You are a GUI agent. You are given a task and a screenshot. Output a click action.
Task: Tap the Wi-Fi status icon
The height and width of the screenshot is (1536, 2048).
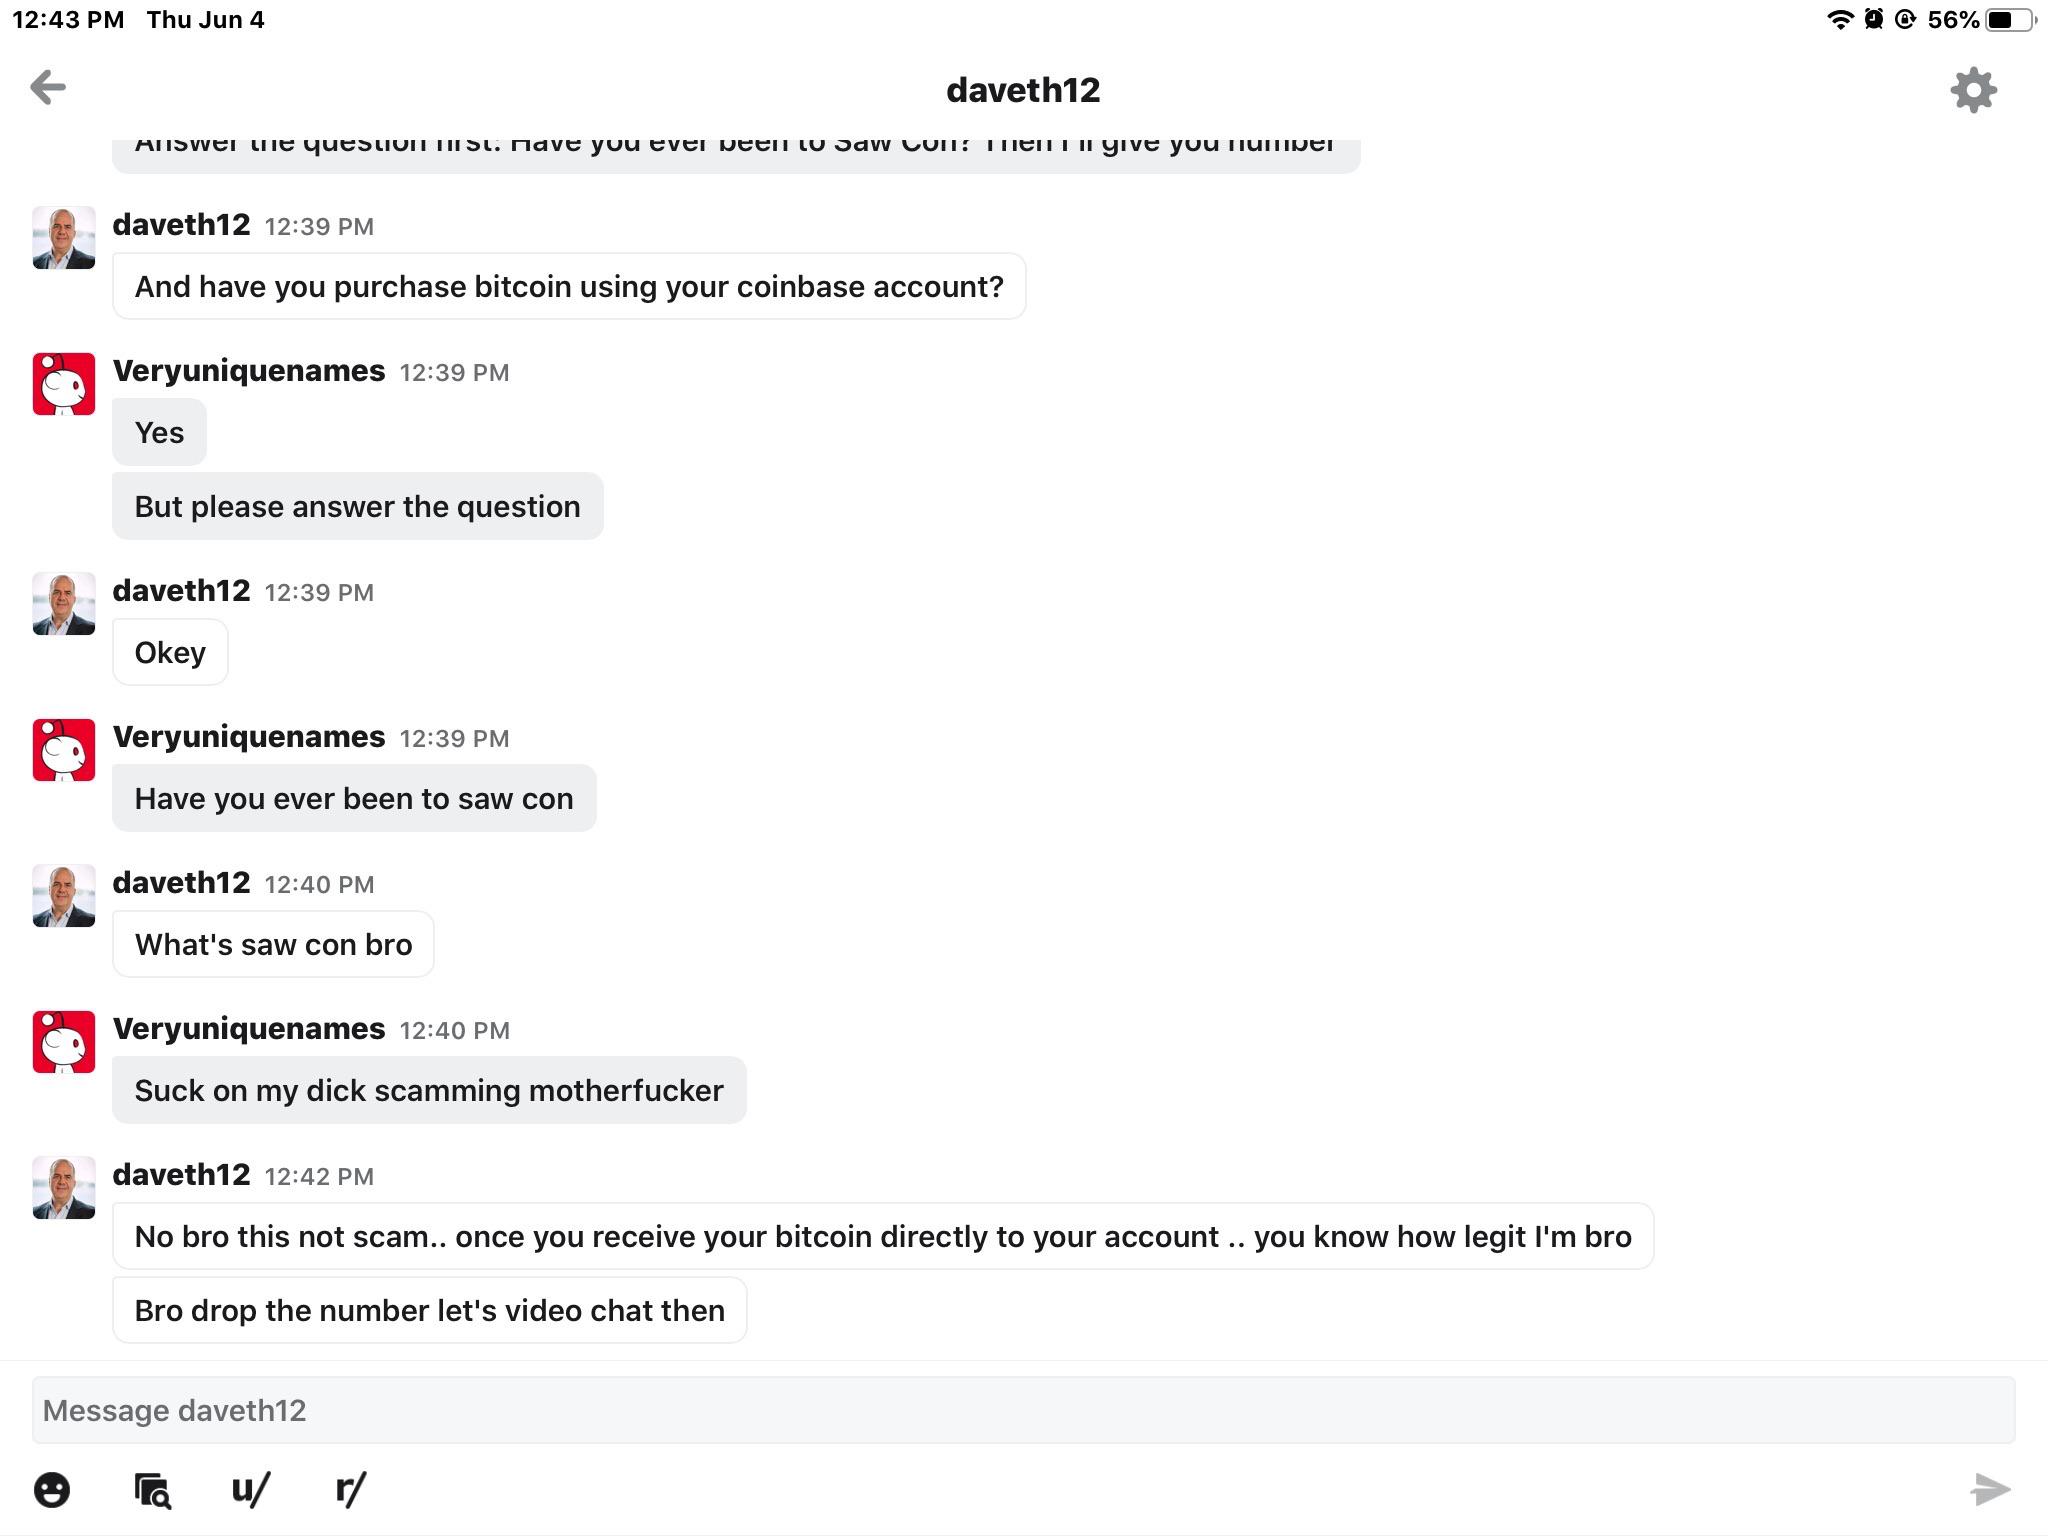1838,20
